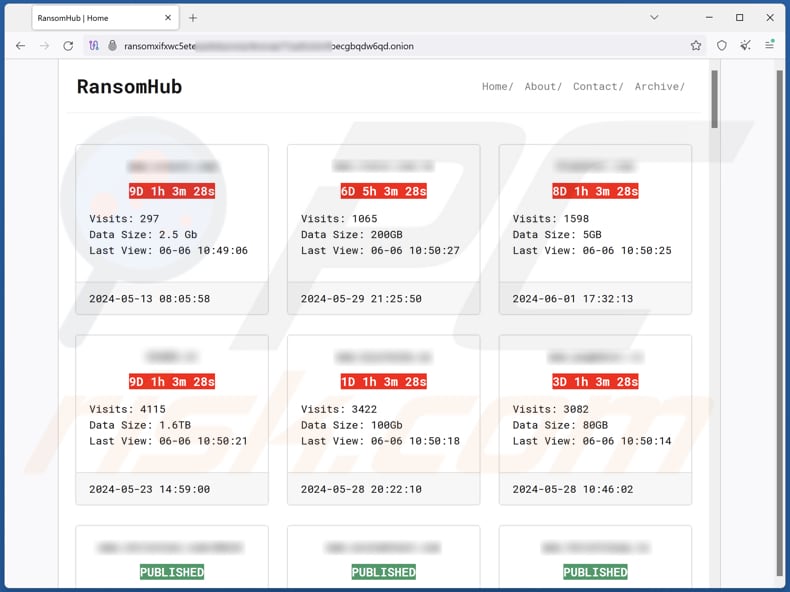This screenshot has width=790, height=592.
Task: Minimize the browser window
Action: click(x=709, y=18)
